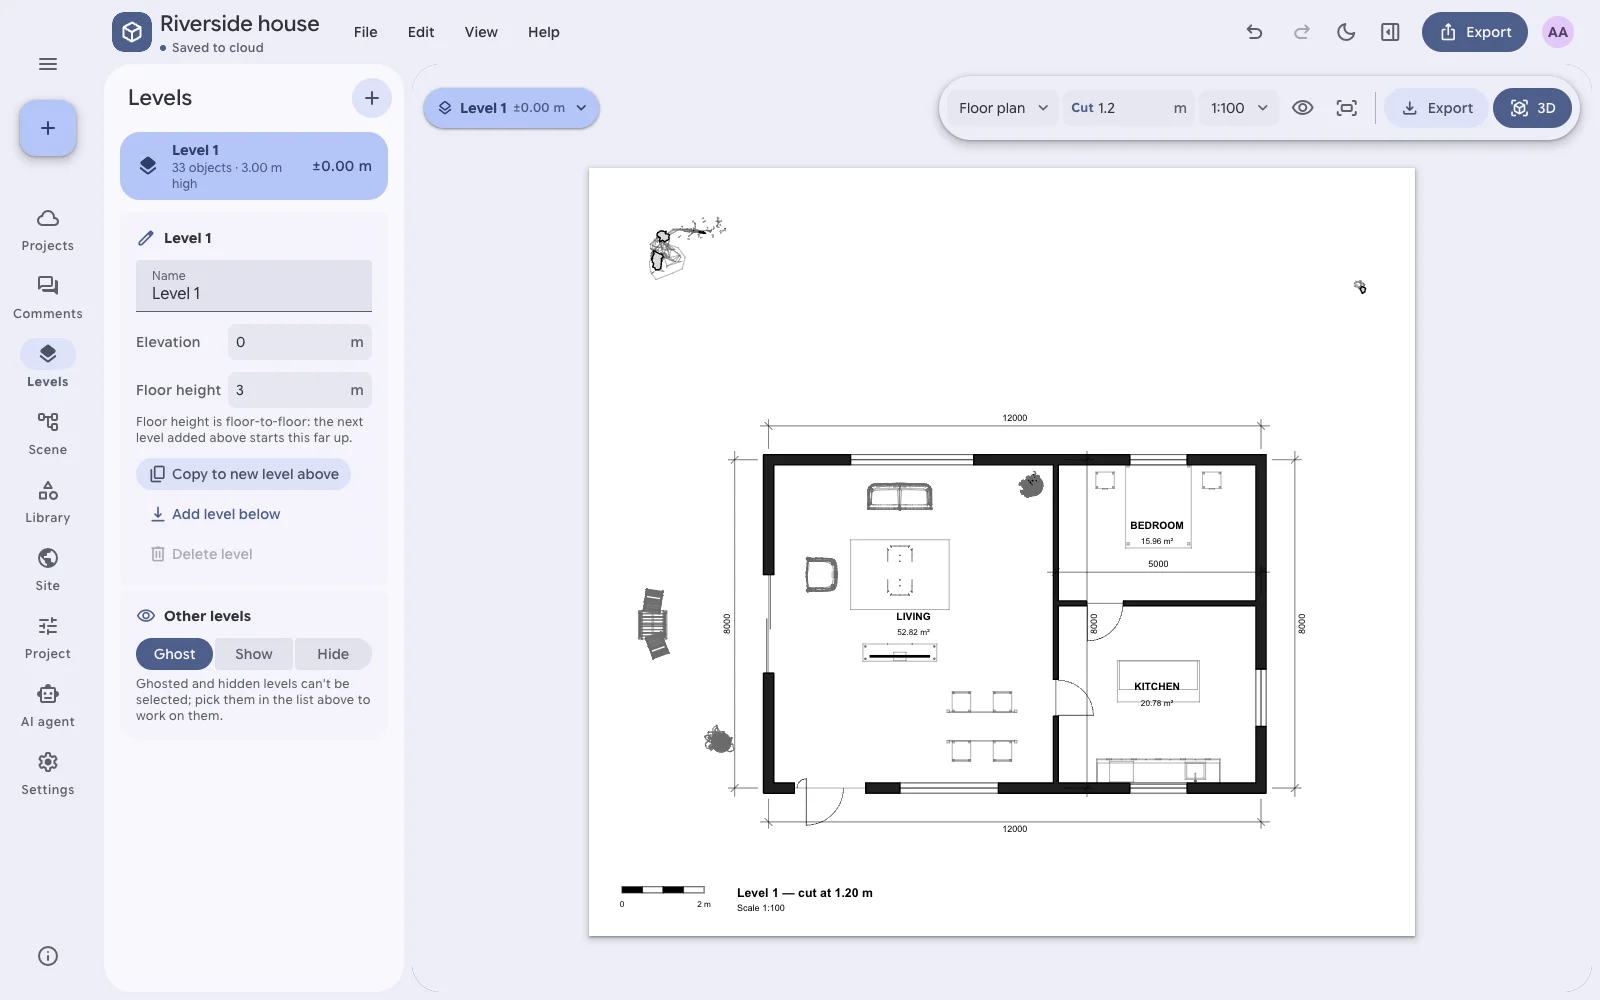Open the Floor plan view type dropdown
1600x1000 pixels.
pos(1003,108)
